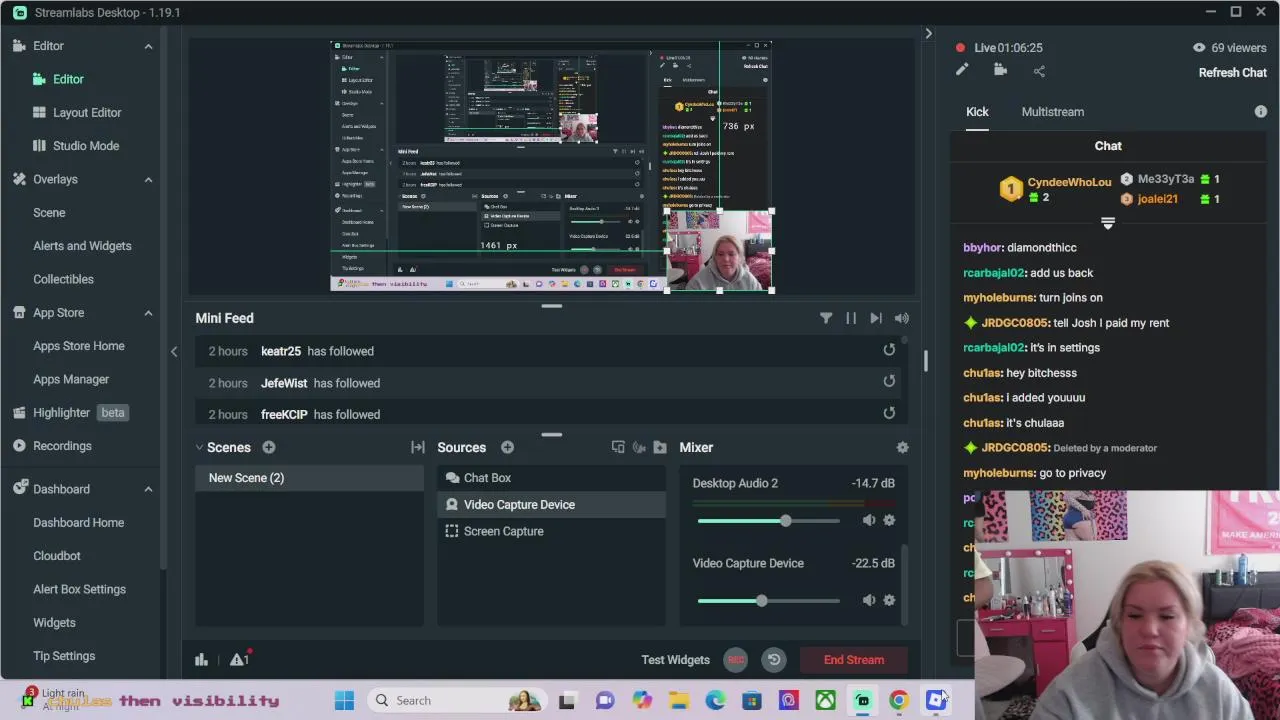
Task: Select New Scene (2) in Scenes
Action: click(x=309, y=478)
